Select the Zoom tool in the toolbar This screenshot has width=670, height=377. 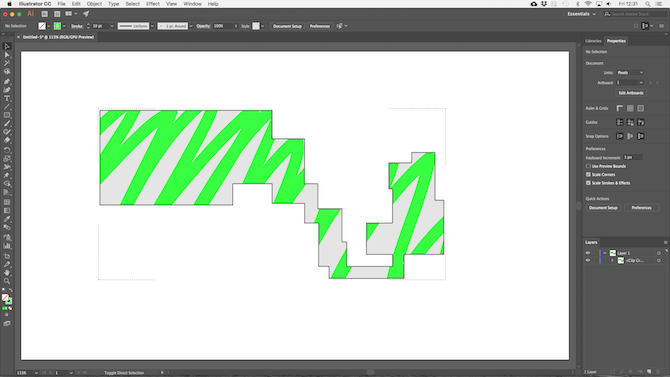click(x=7, y=281)
